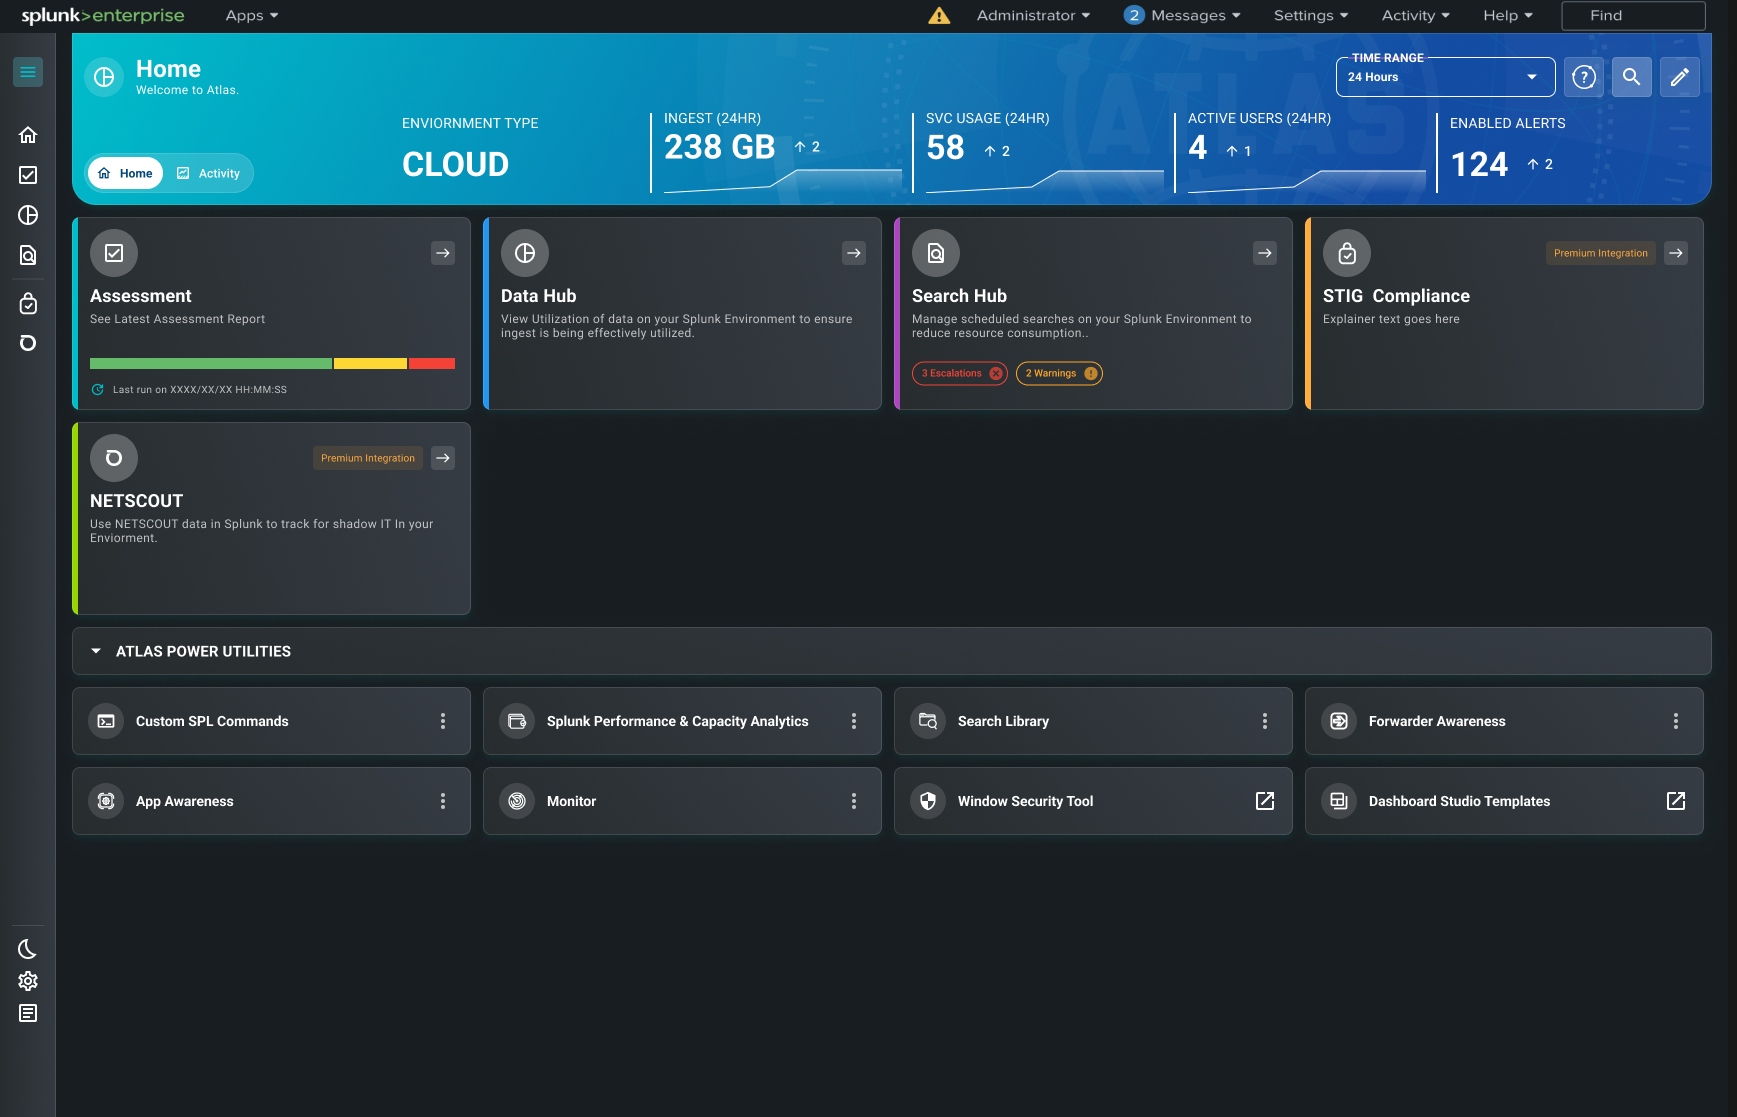Open the Time Range dropdown
The width and height of the screenshot is (1737, 1117).
click(1445, 77)
